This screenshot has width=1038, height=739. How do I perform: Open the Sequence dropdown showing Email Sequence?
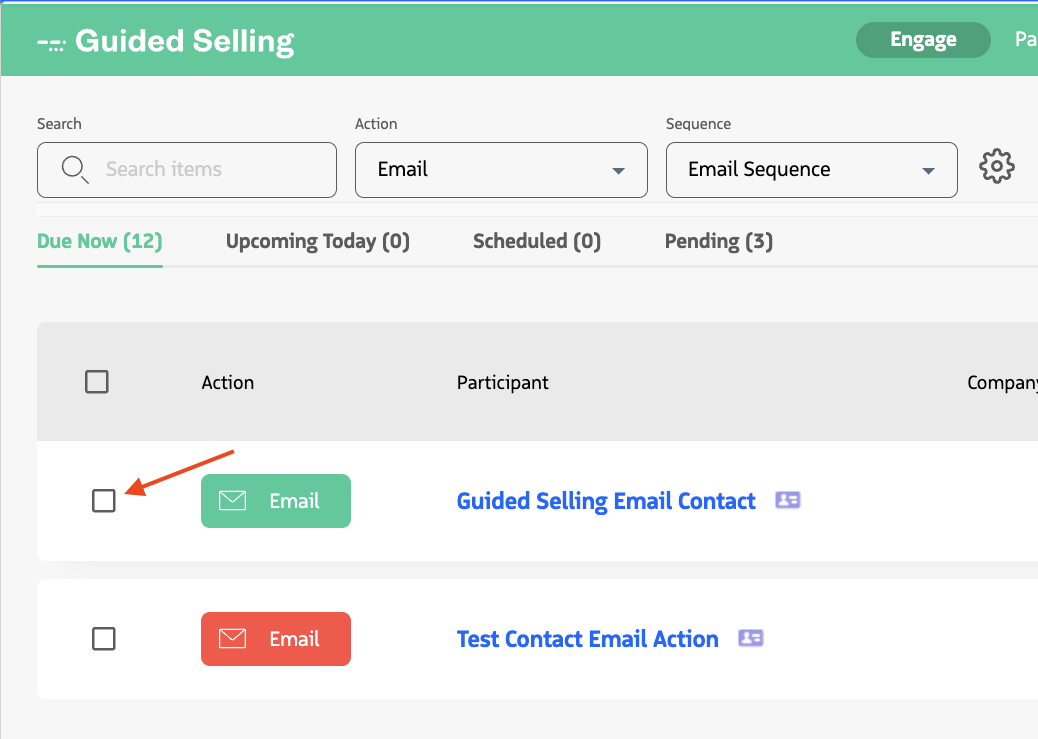pyautogui.click(x=811, y=170)
